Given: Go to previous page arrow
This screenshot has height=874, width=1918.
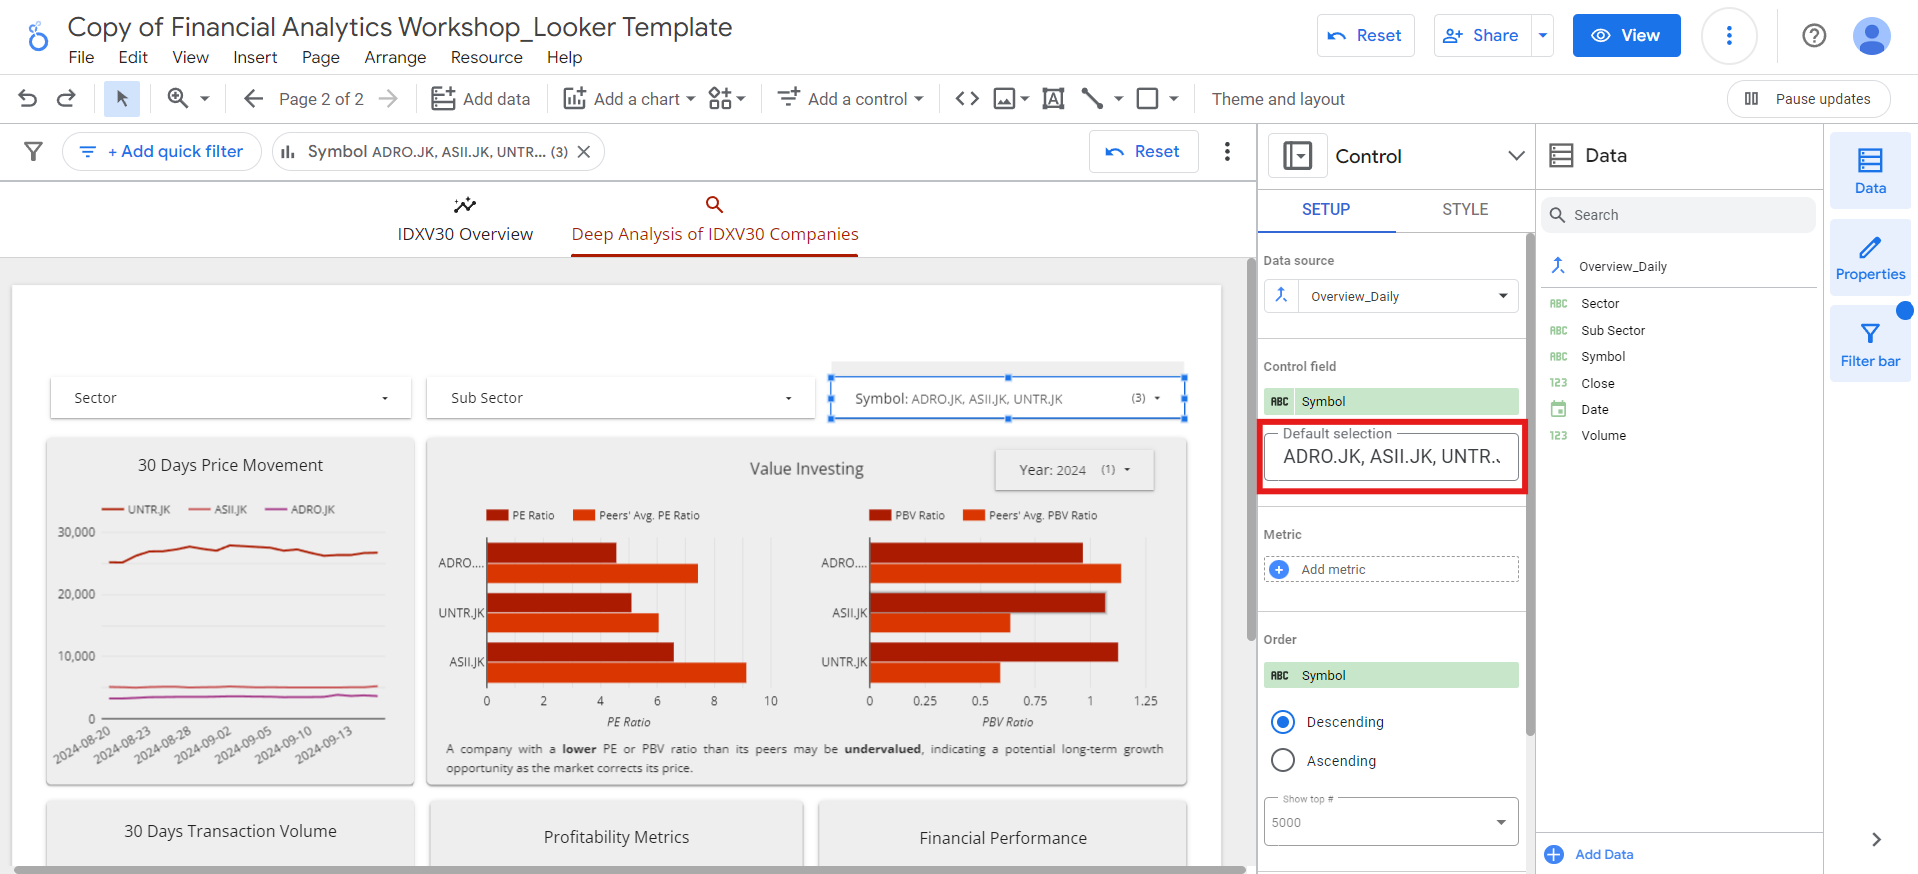Looking at the screenshot, I should tap(253, 98).
